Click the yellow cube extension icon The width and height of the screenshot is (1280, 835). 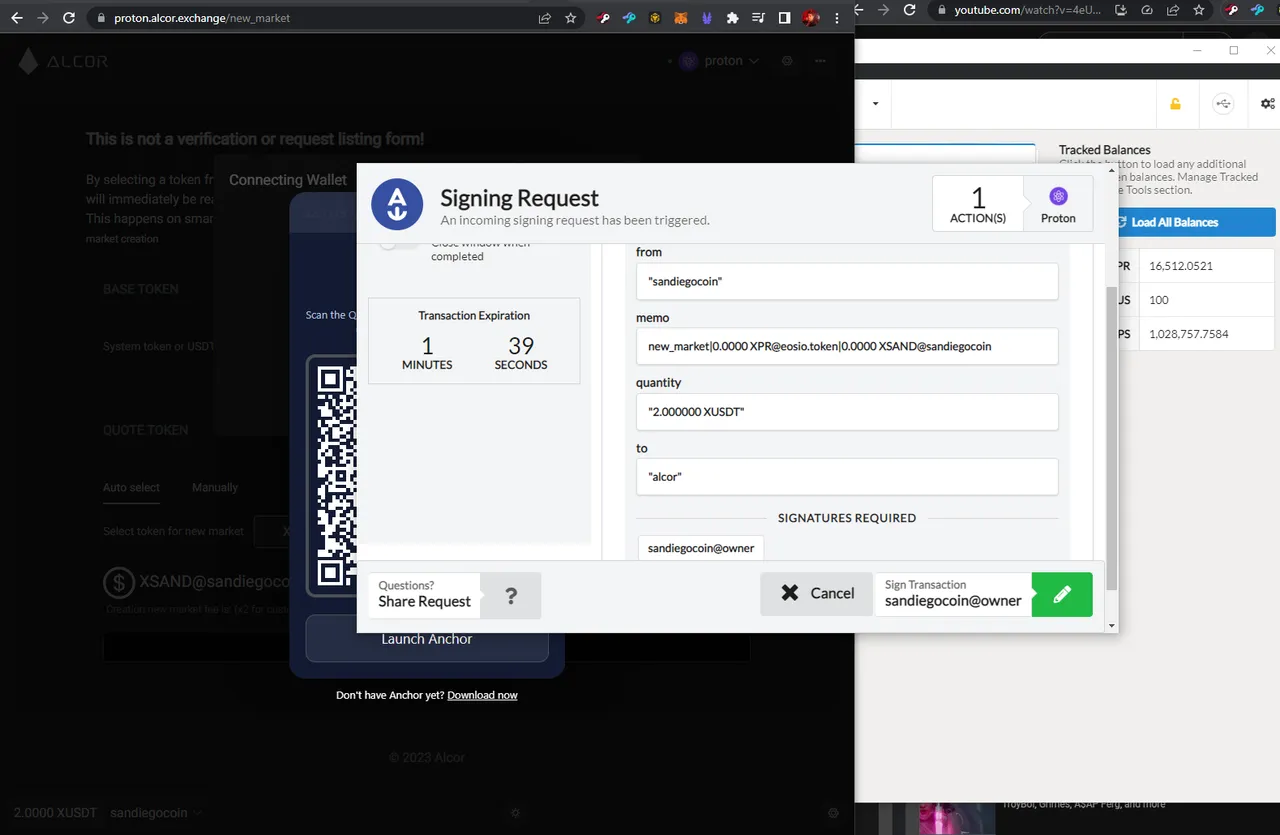point(655,18)
